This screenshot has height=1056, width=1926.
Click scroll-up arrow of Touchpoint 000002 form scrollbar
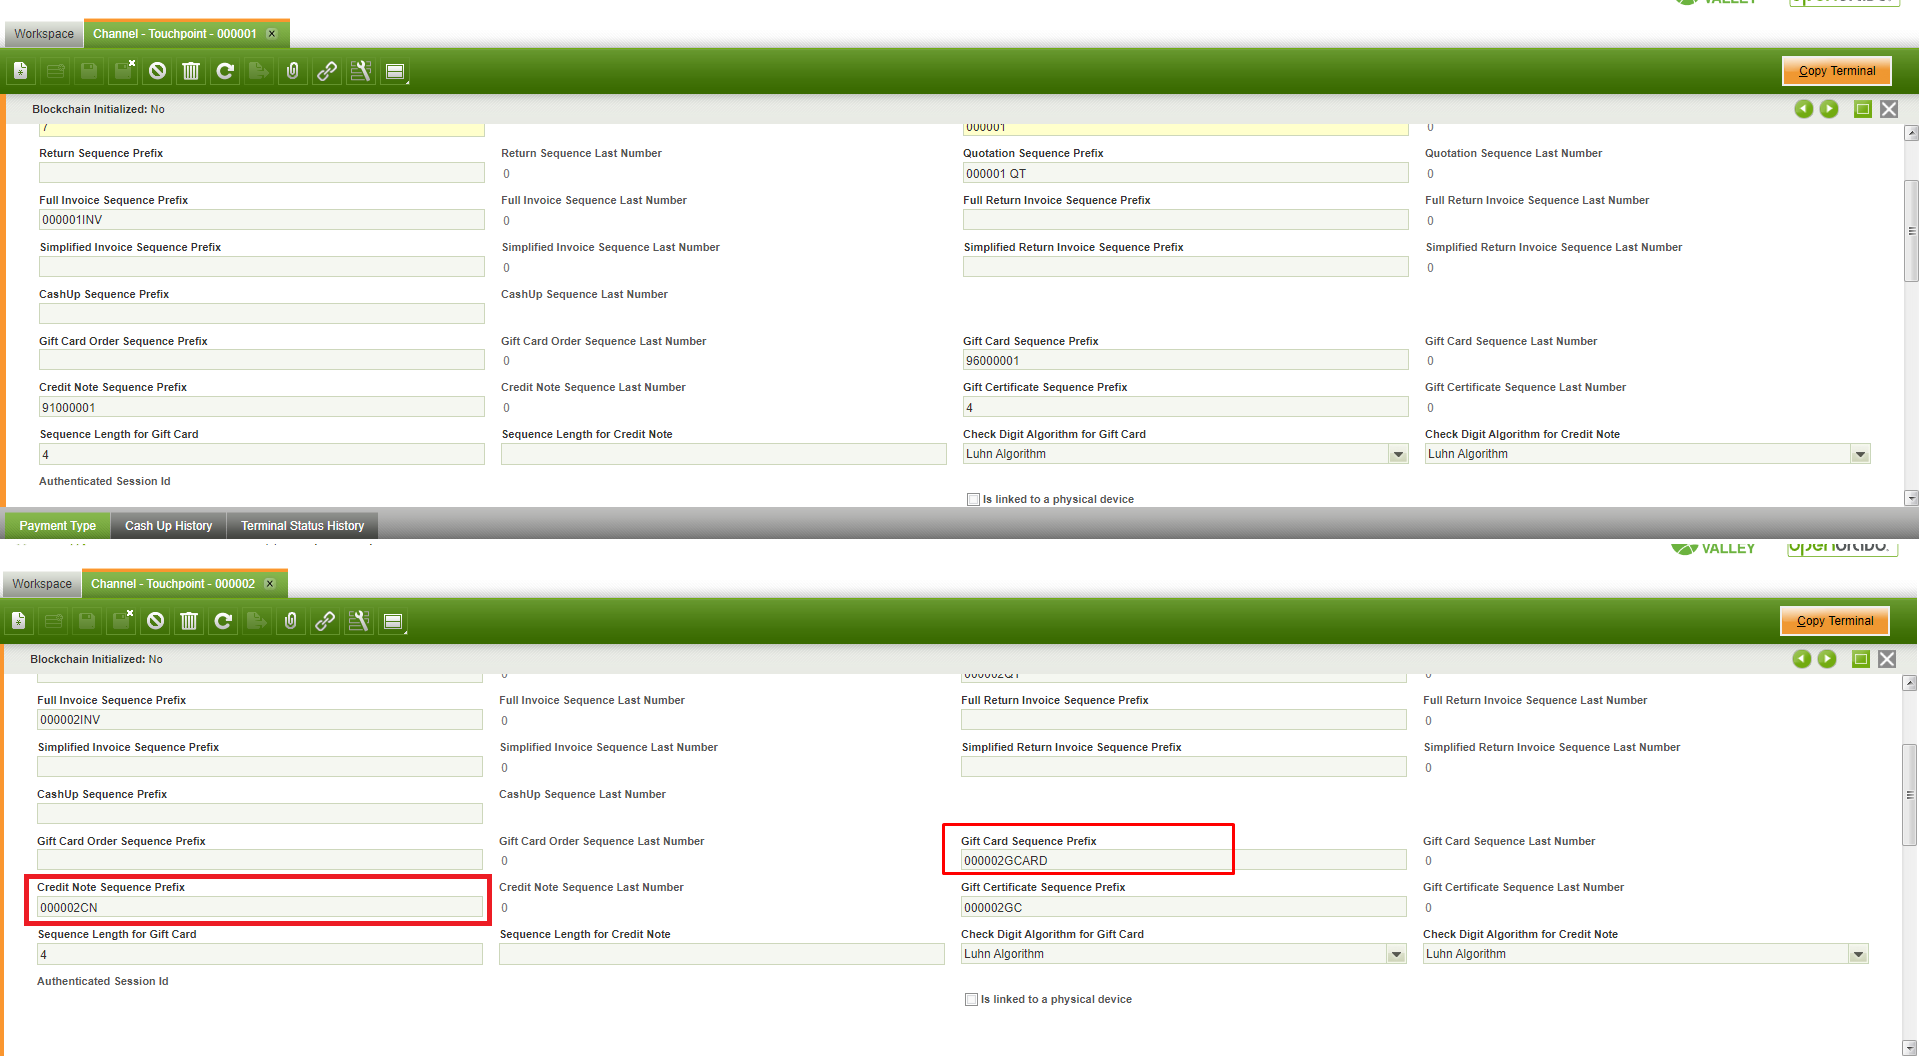coord(1909,684)
